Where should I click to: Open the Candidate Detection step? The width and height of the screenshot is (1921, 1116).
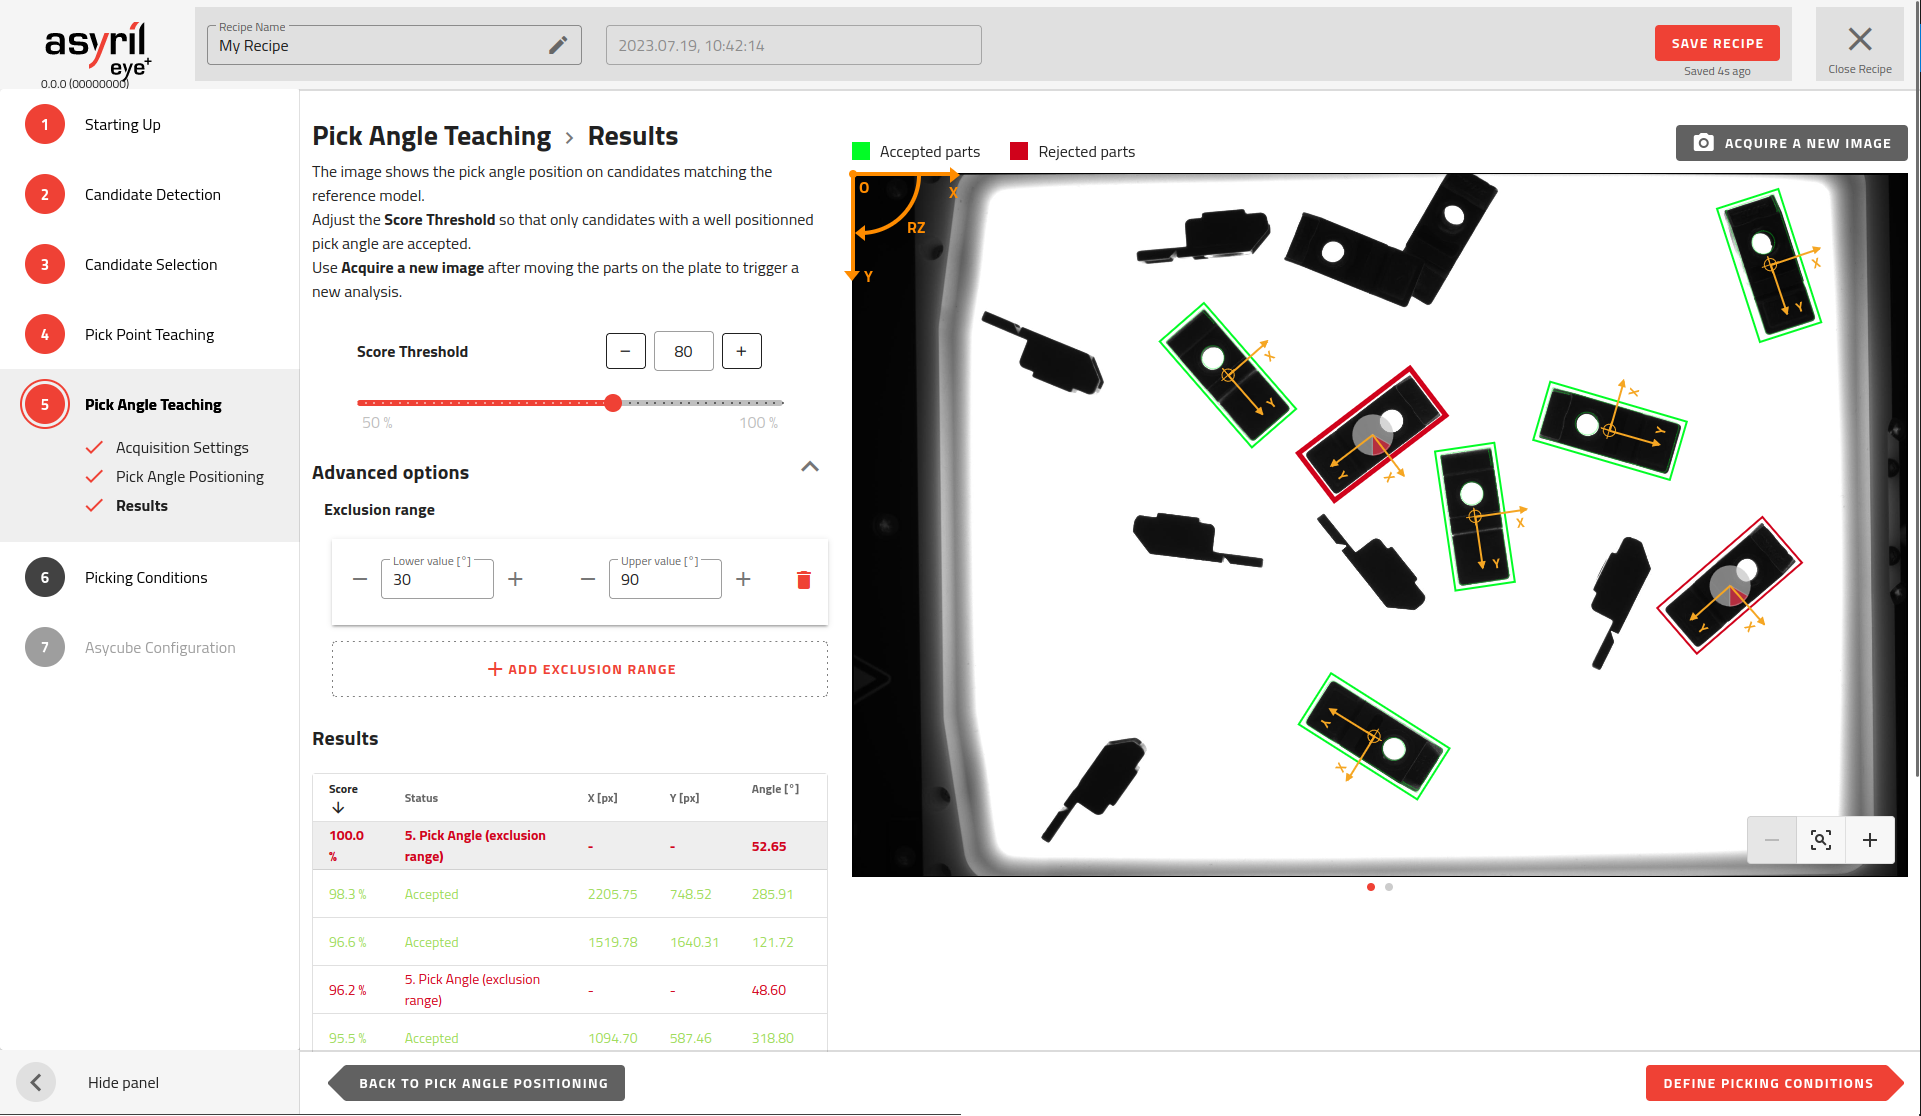coord(152,195)
